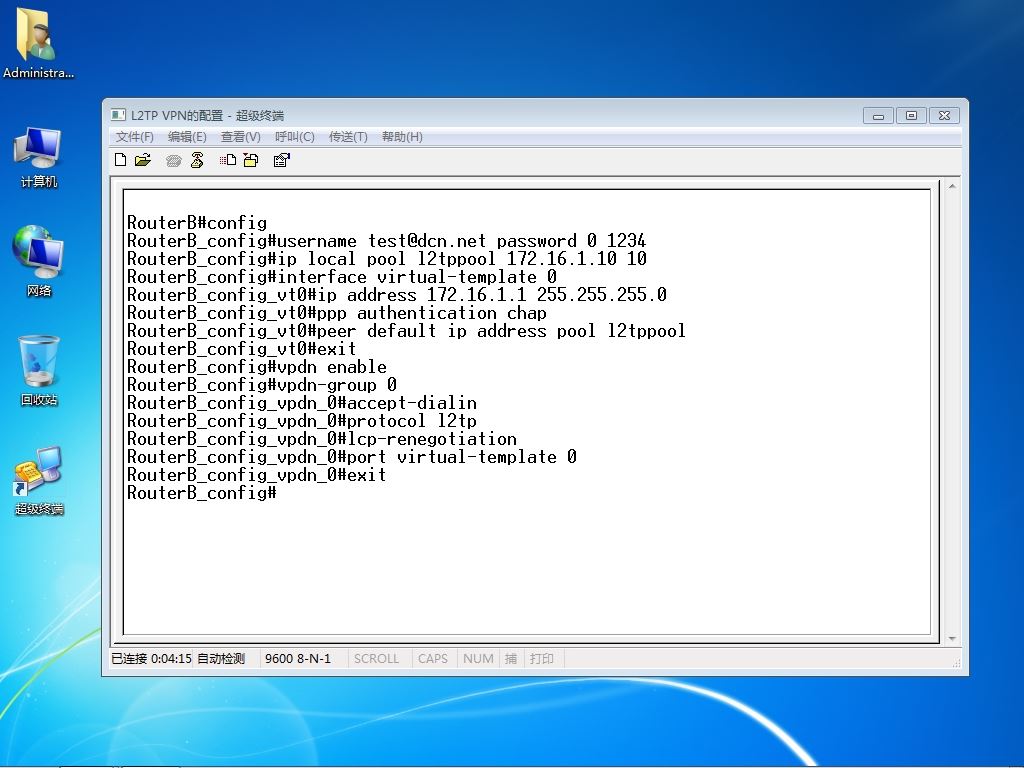Click the Disconnect phone toolbar icon
Screen dimensions: 1024x768
click(197, 160)
